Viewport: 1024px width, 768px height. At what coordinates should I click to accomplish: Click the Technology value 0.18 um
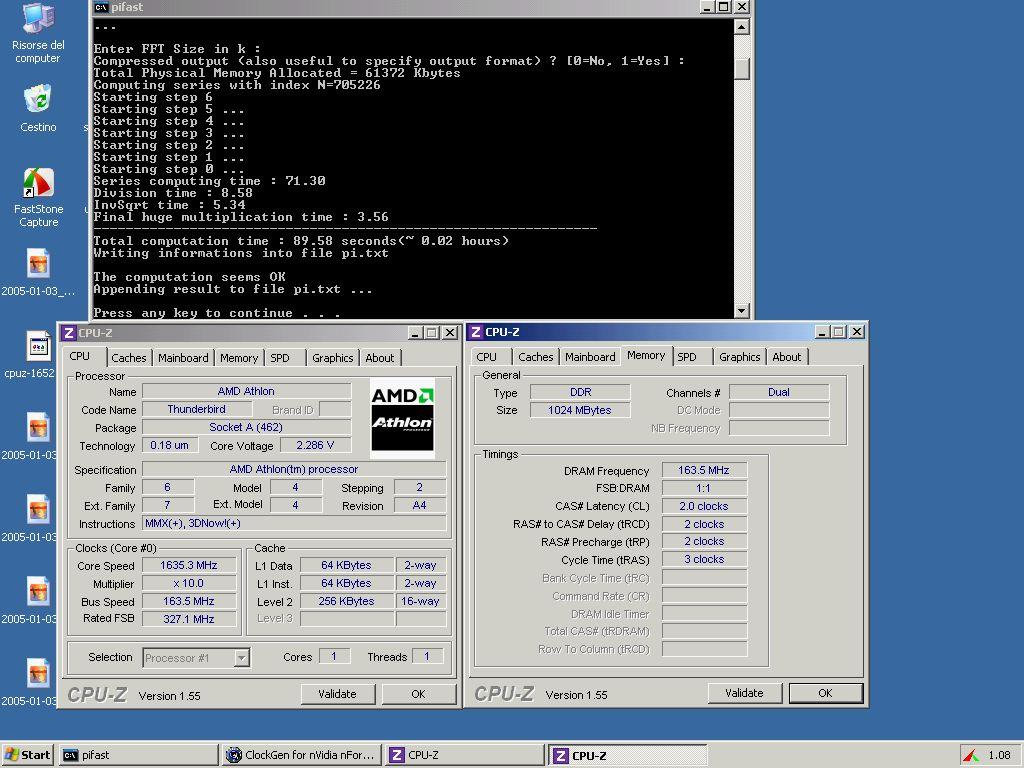click(x=169, y=445)
